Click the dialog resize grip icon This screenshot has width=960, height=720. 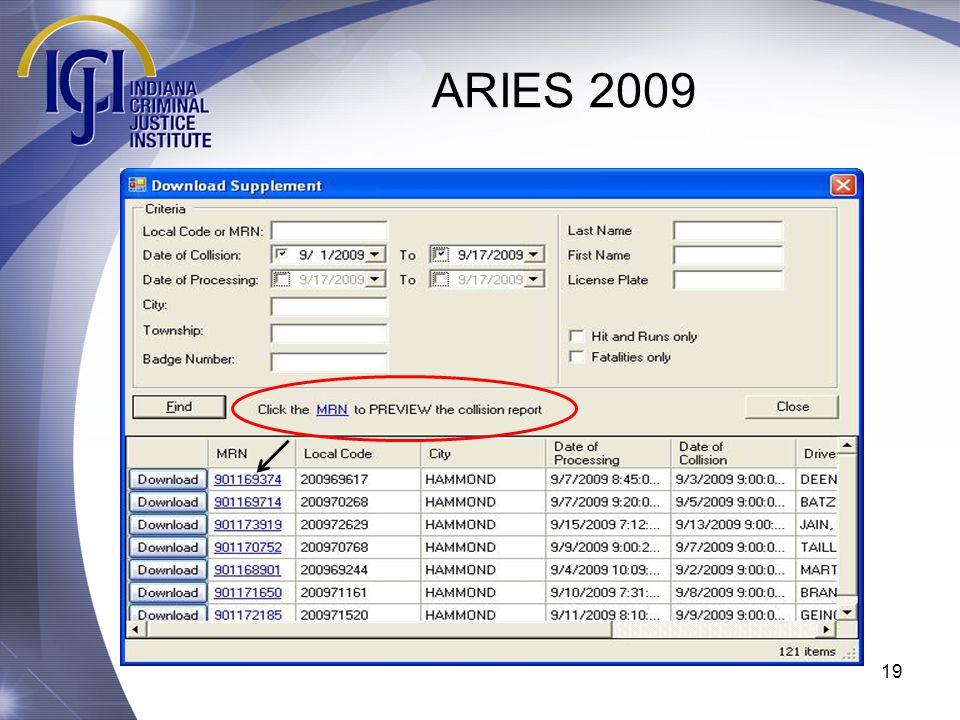pyautogui.click(x=849, y=654)
